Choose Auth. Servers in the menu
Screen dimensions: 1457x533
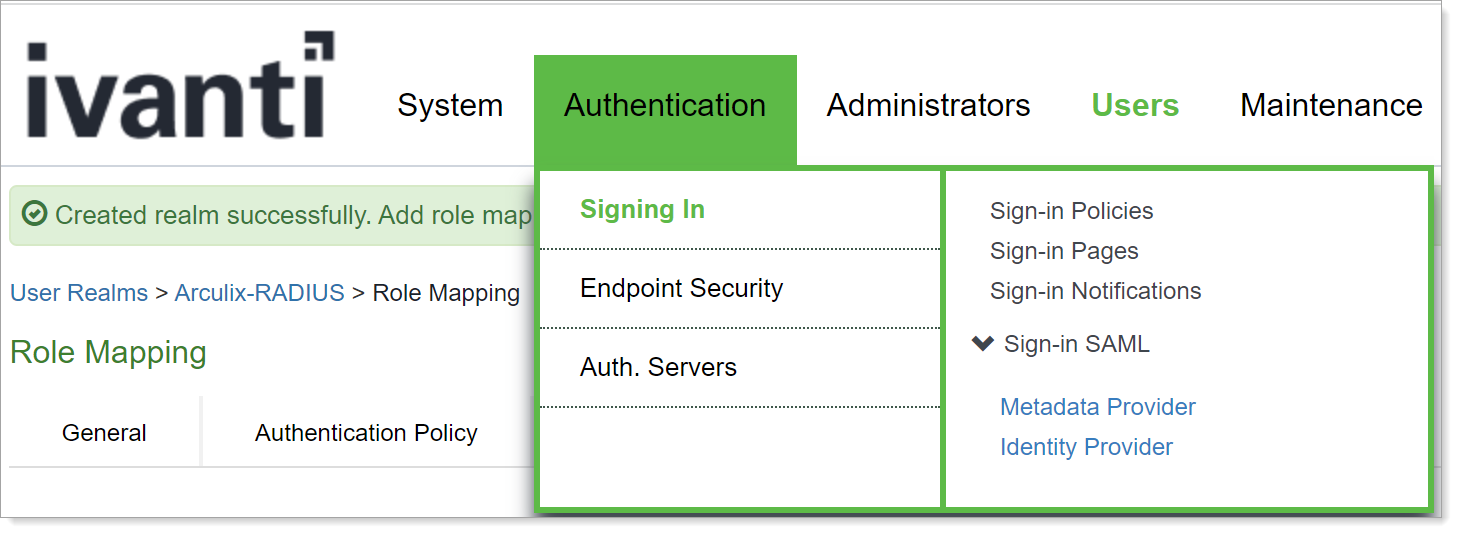(658, 368)
